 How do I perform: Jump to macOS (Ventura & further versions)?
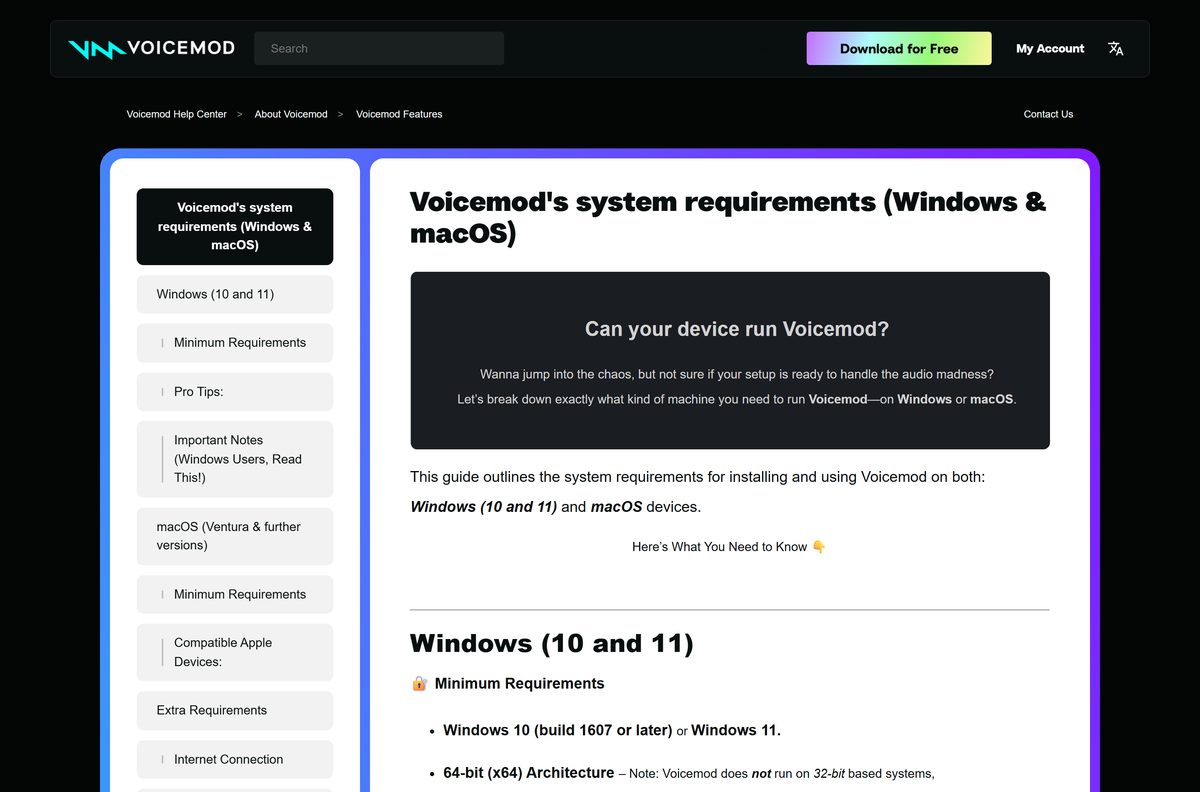[x=235, y=536]
